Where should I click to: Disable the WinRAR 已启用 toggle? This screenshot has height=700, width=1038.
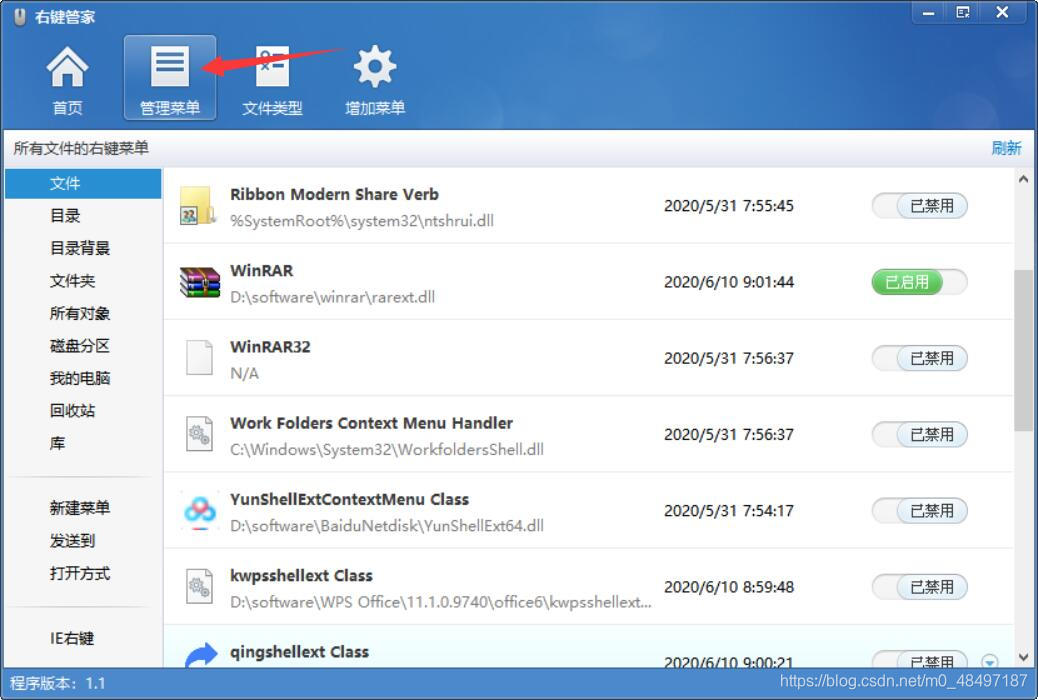pyautogui.click(x=920, y=282)
